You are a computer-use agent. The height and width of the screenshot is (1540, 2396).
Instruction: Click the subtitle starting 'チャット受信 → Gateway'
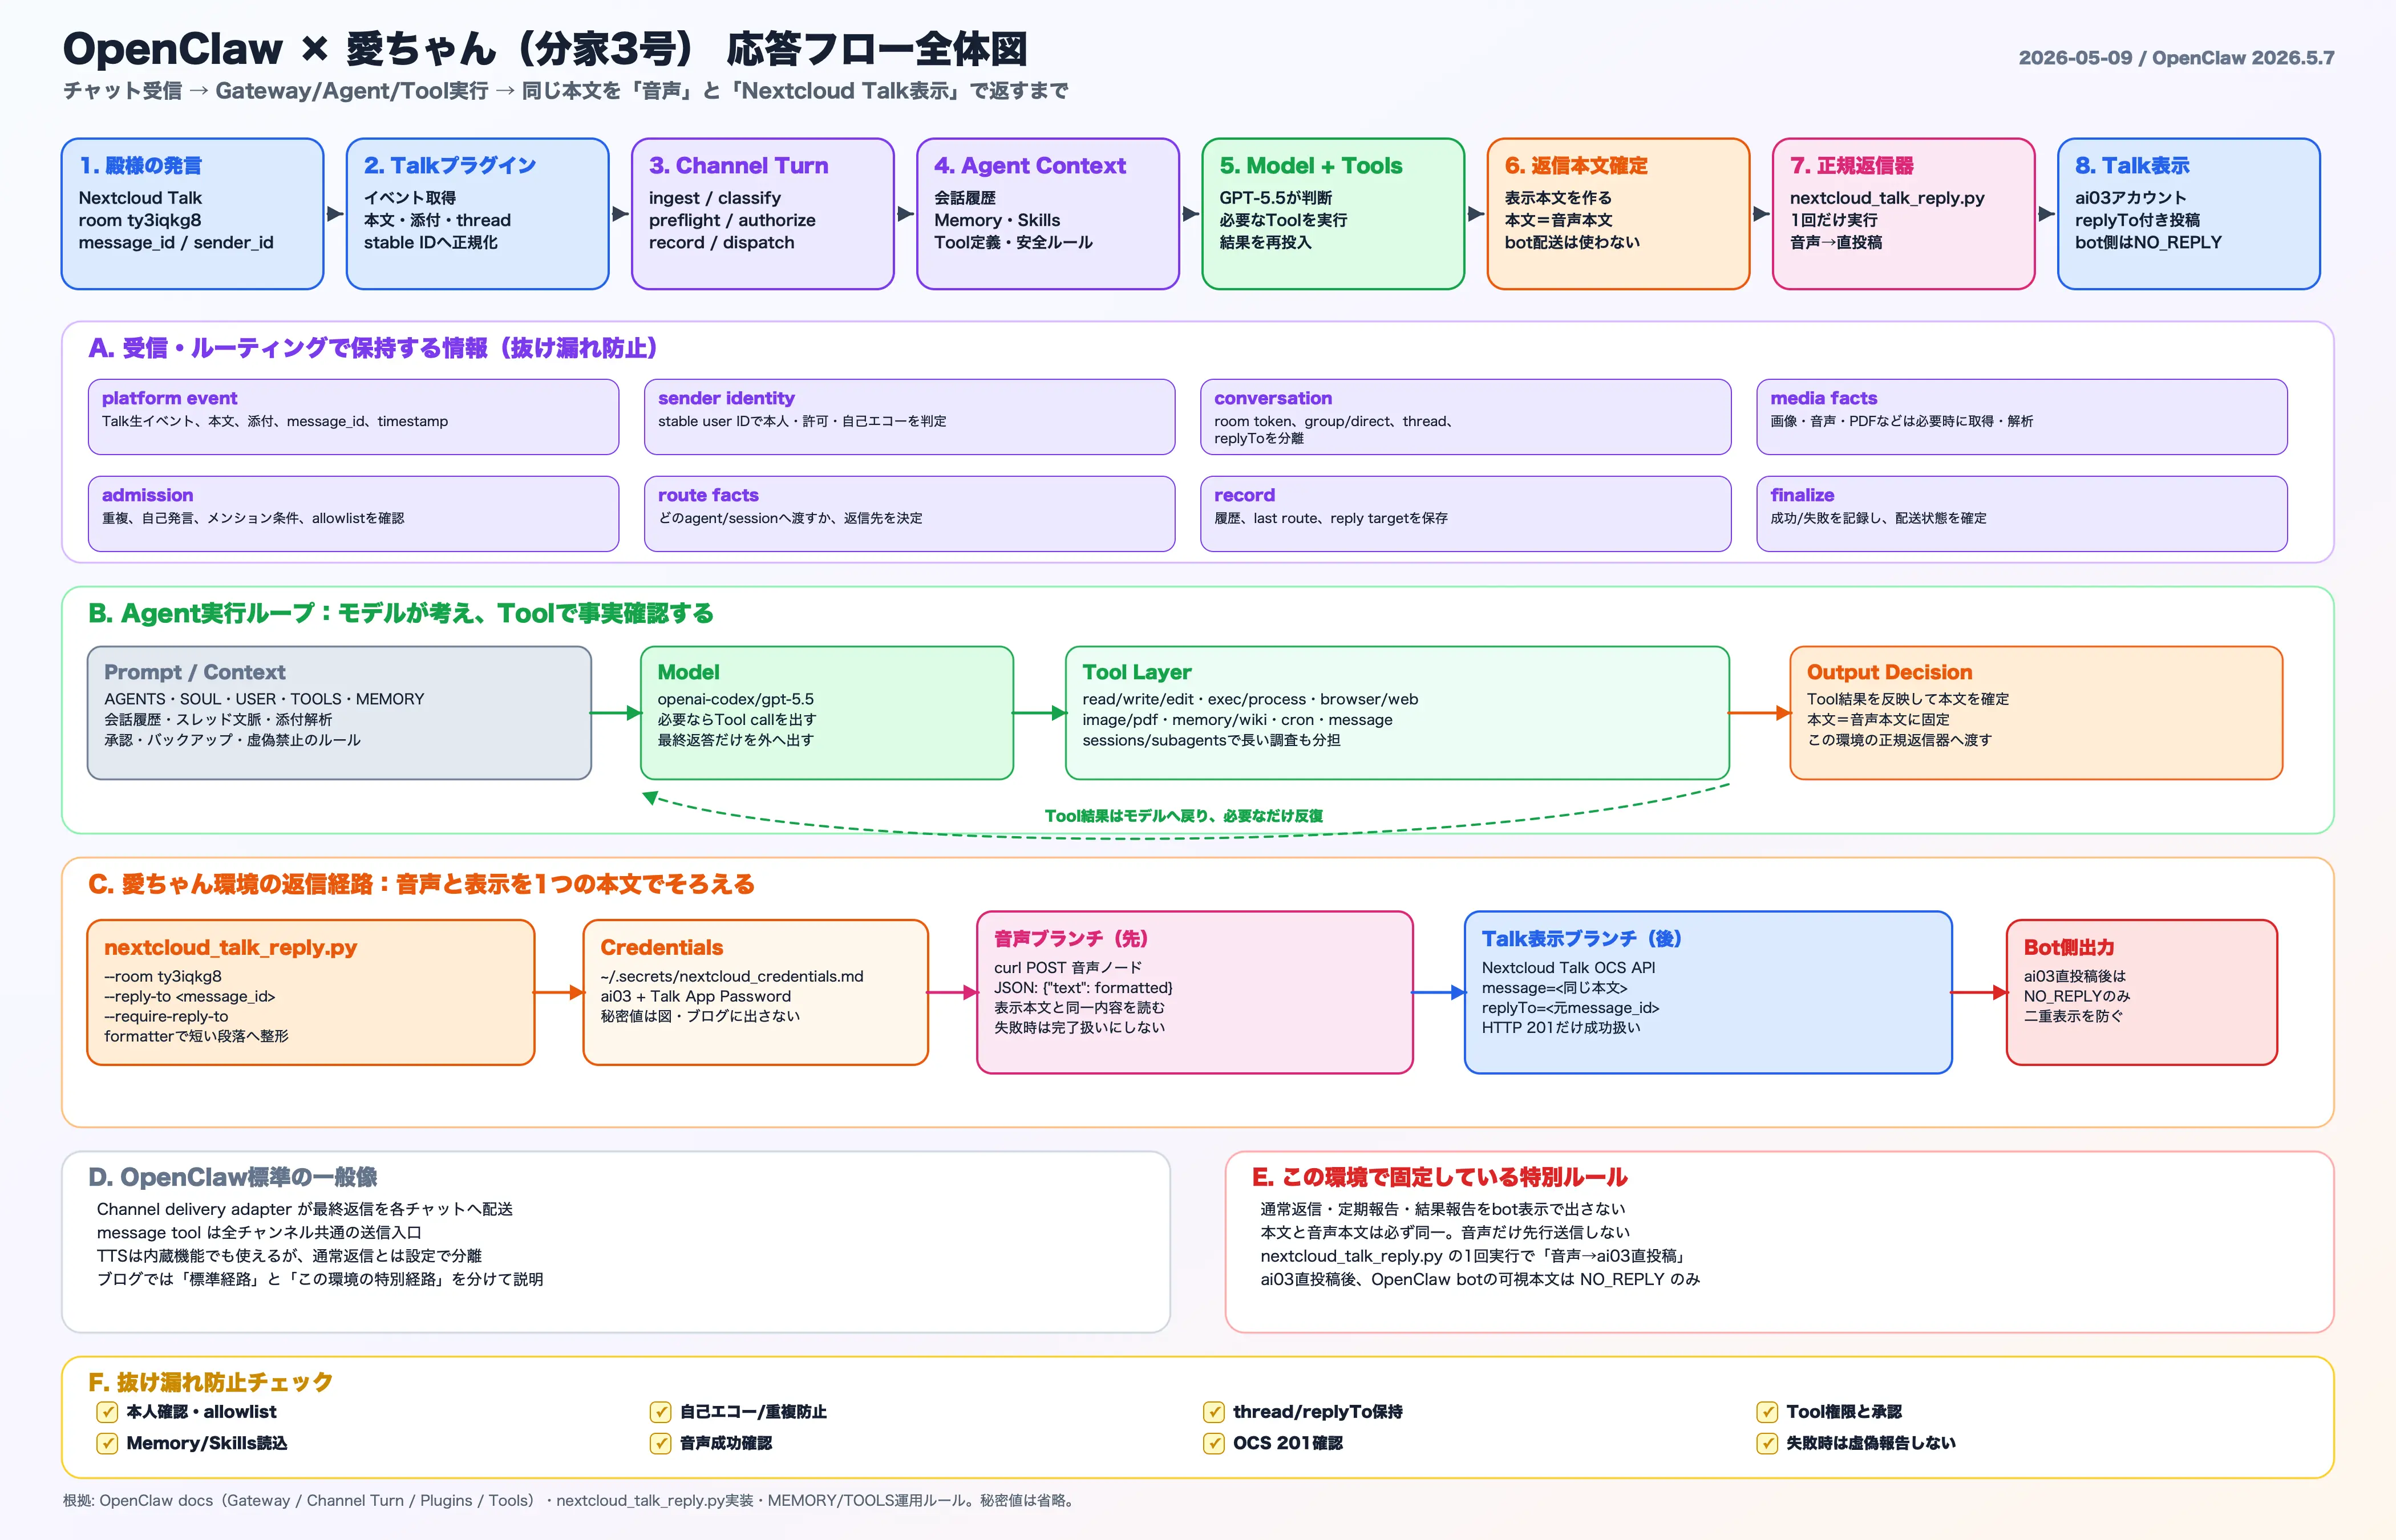565,91
